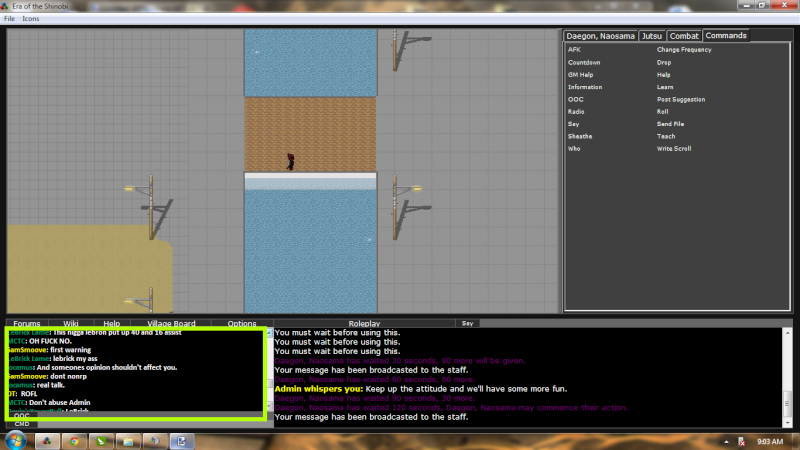Click the Change Frequency command
Image resolution: width=800 pixels, height=450 pixels.
tap(684, 49)
